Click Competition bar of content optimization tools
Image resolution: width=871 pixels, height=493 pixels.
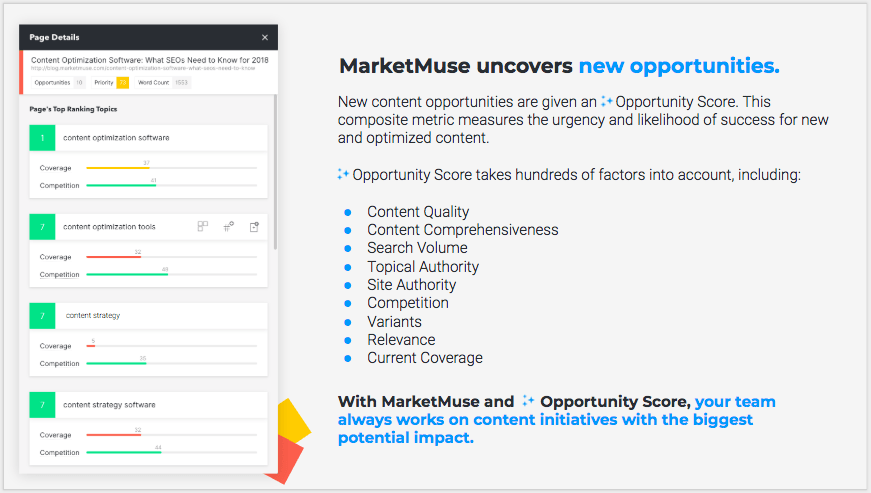pos(172,274)
